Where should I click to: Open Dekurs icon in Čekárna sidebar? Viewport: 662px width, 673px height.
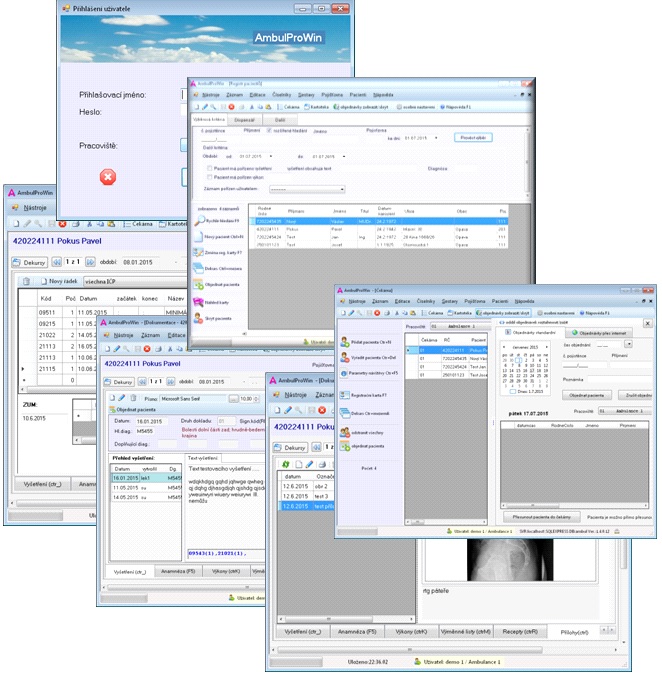344,413
